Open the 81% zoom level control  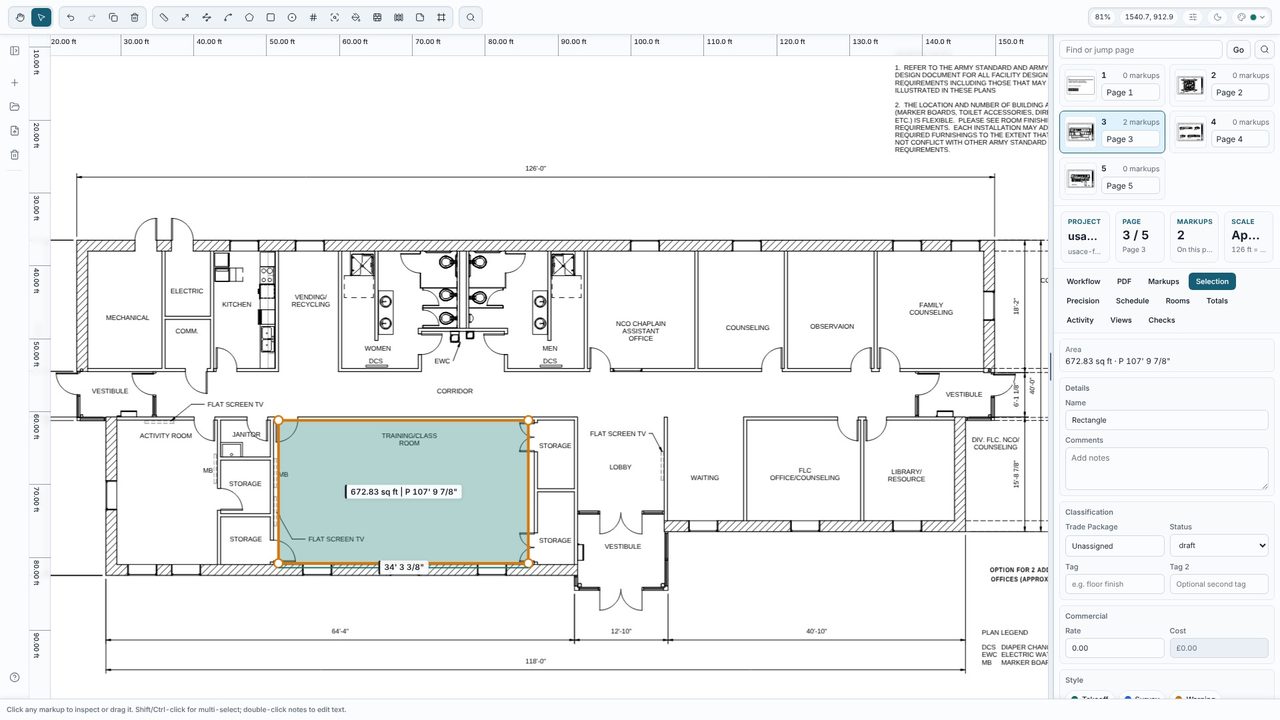(x=1103, y=17)
